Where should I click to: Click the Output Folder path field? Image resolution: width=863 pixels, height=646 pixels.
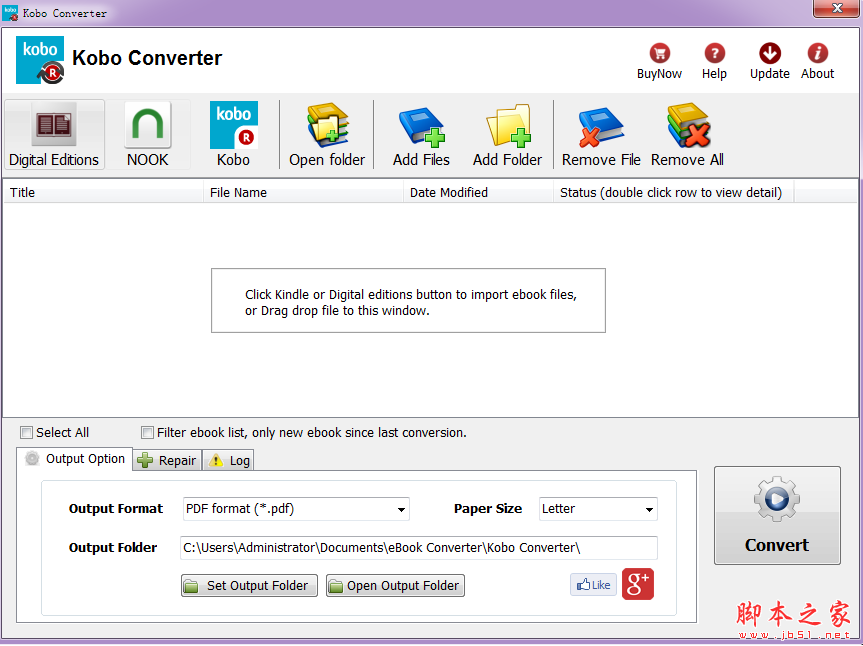pos(419,548)
